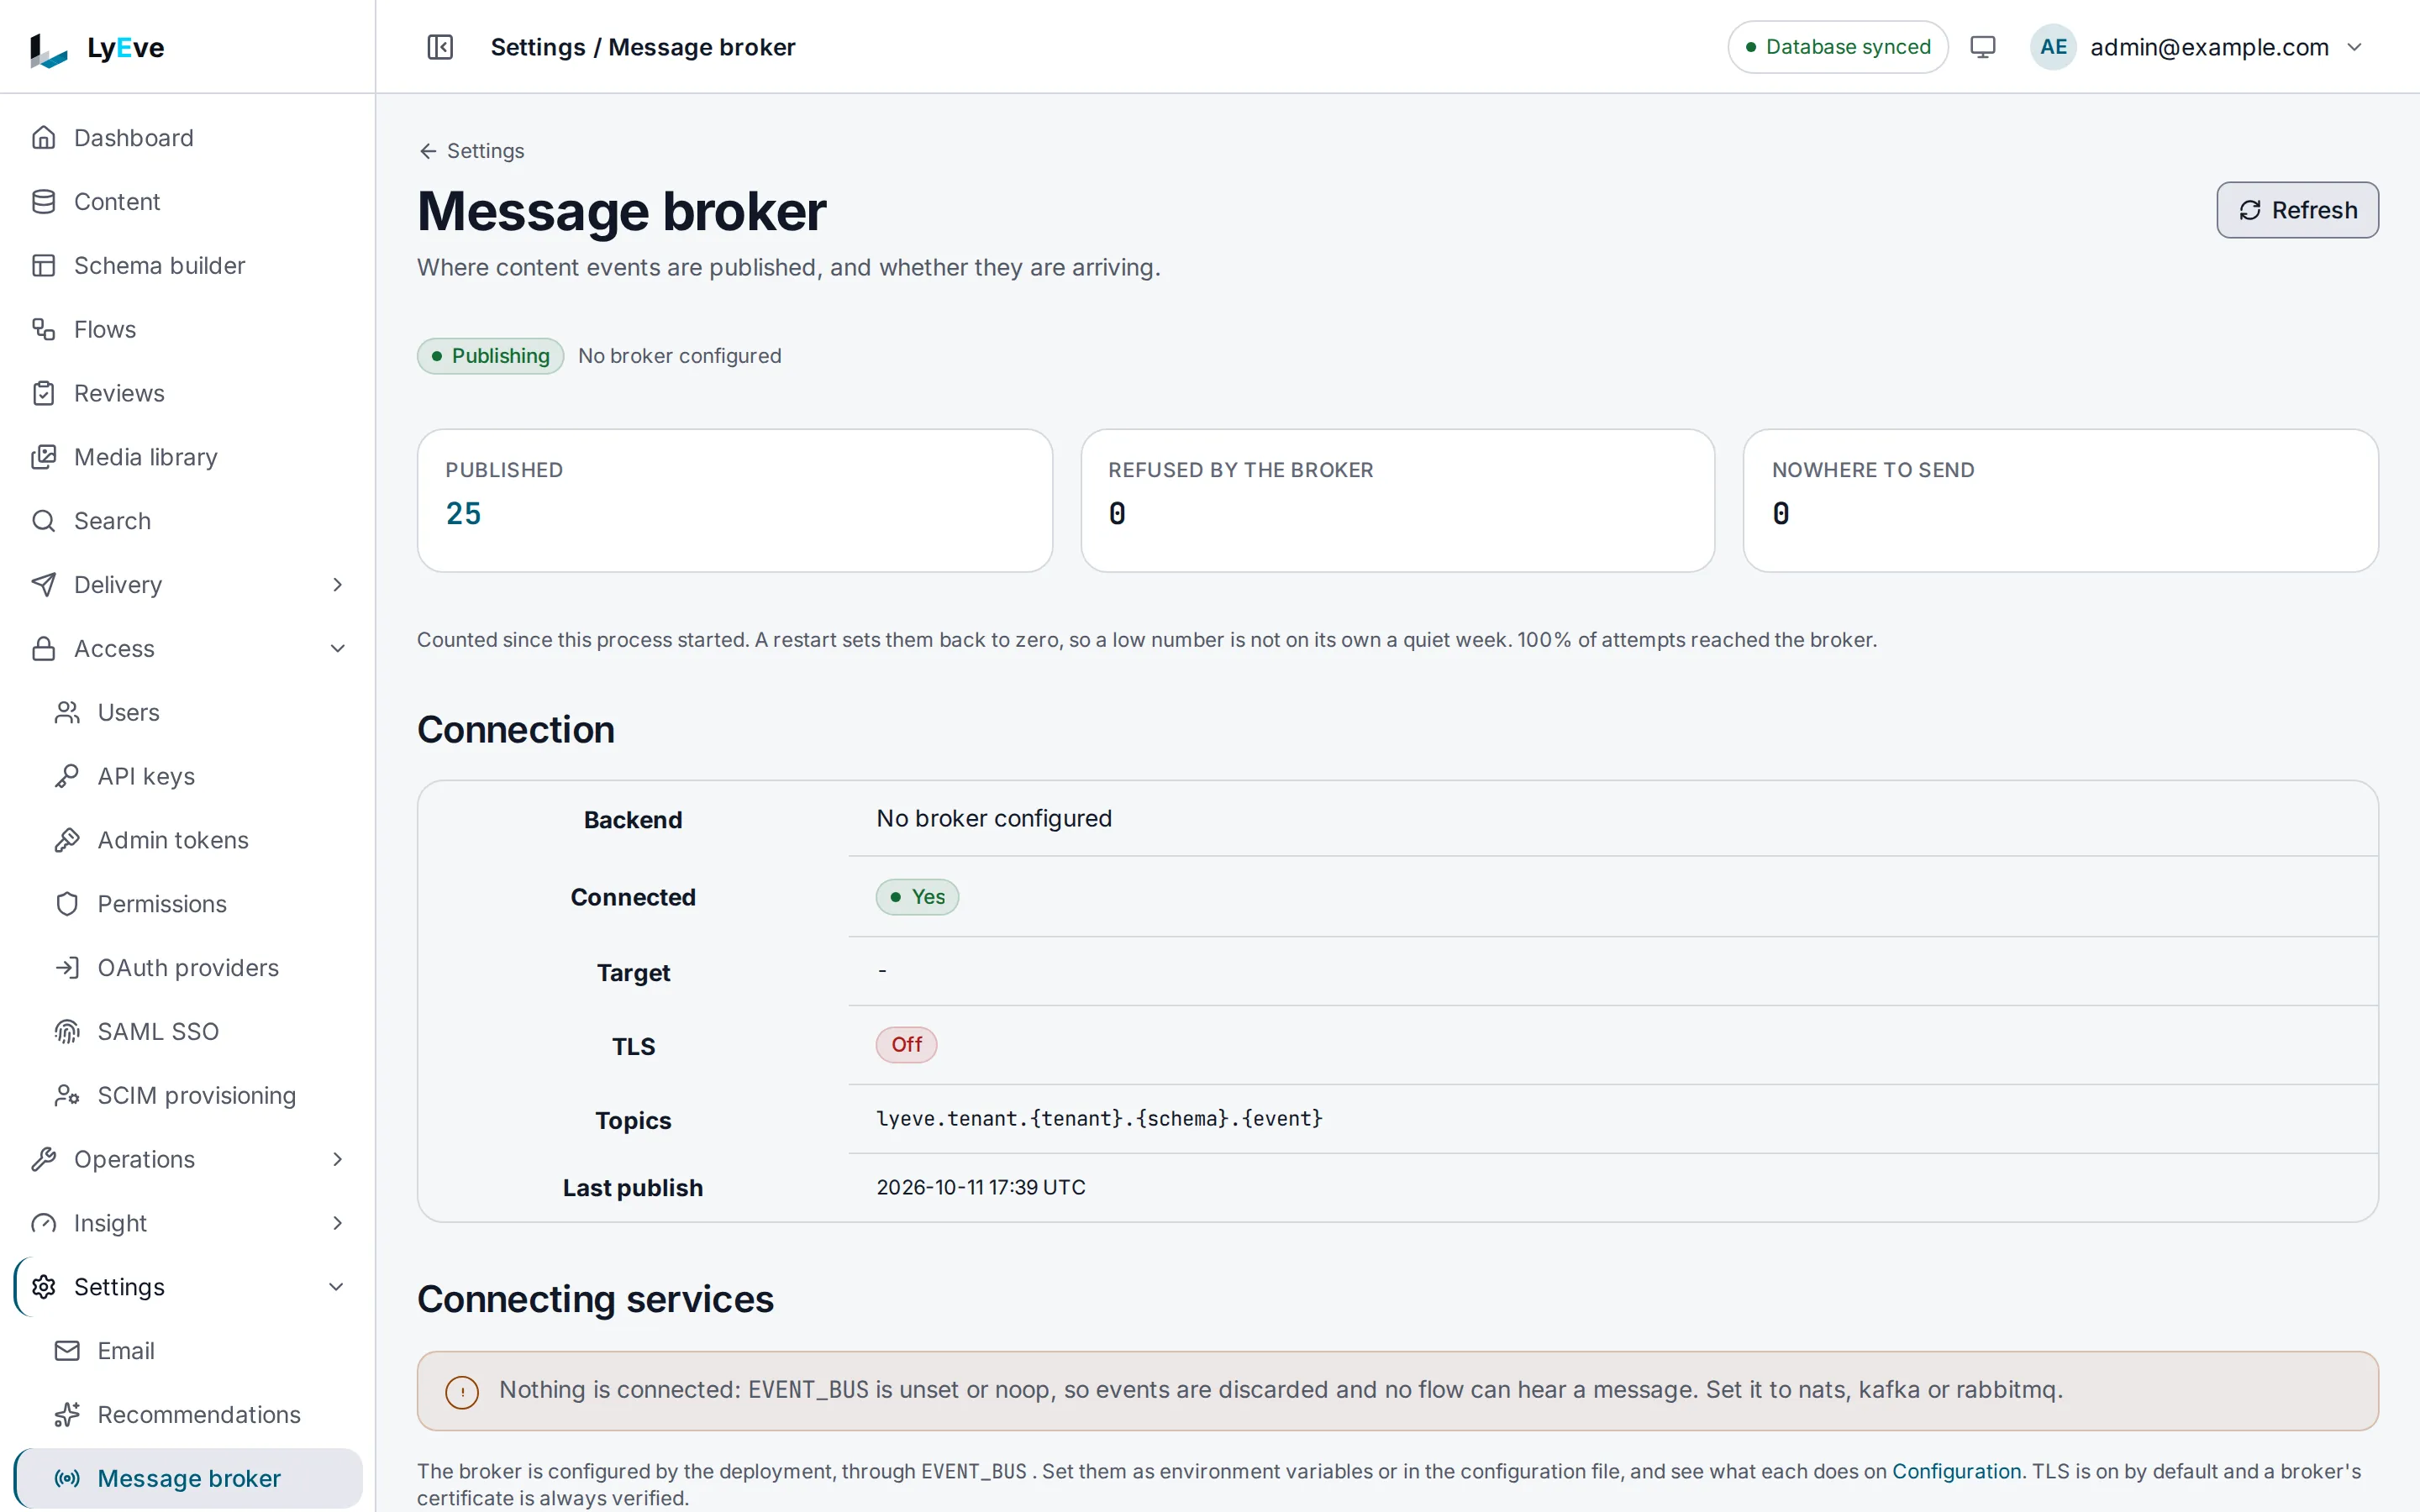Click the TLS Off badge

[906, 1044]
